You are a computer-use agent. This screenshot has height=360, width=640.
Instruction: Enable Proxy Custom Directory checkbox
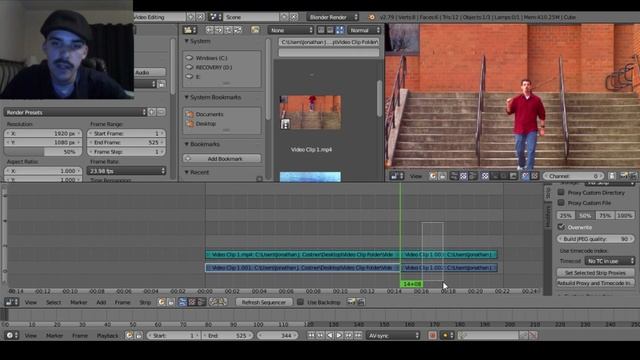tap(561, 192)
